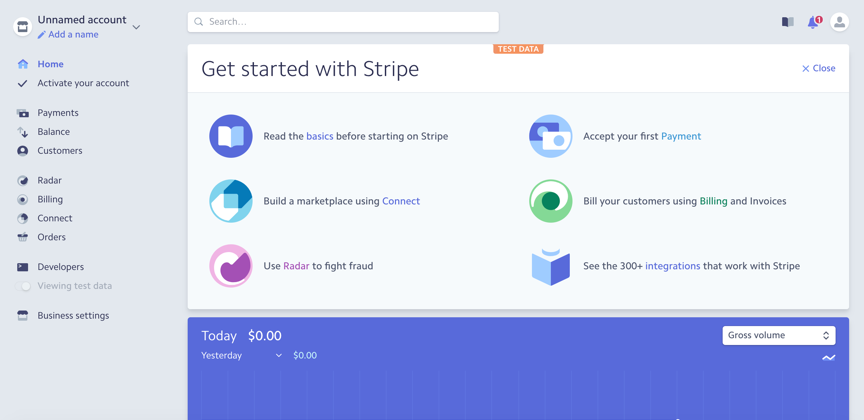Click the Payment link
864x420 pixels.
(x=681, y=136)
